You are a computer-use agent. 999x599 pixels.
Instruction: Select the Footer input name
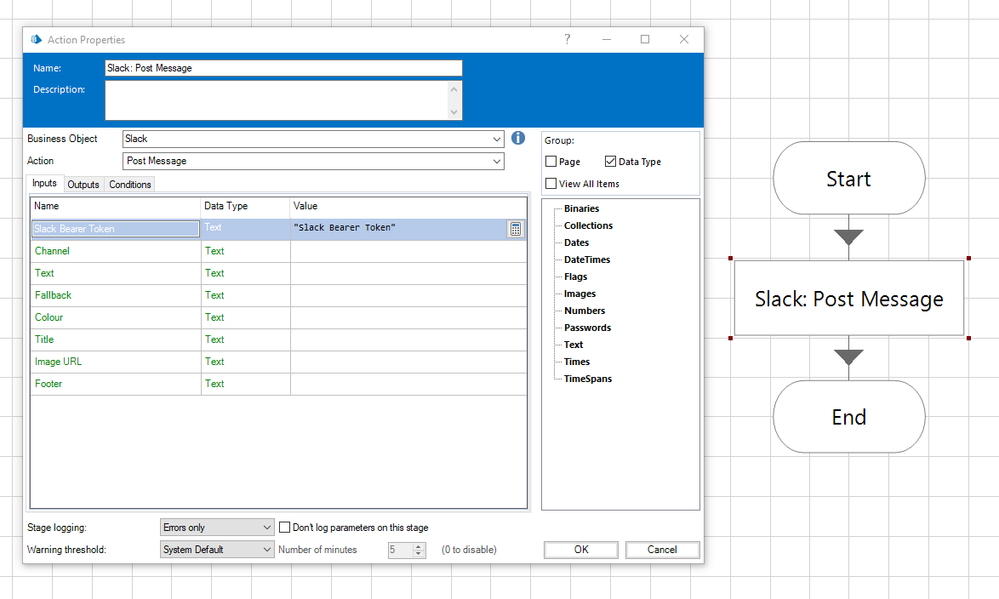(48, 384)
